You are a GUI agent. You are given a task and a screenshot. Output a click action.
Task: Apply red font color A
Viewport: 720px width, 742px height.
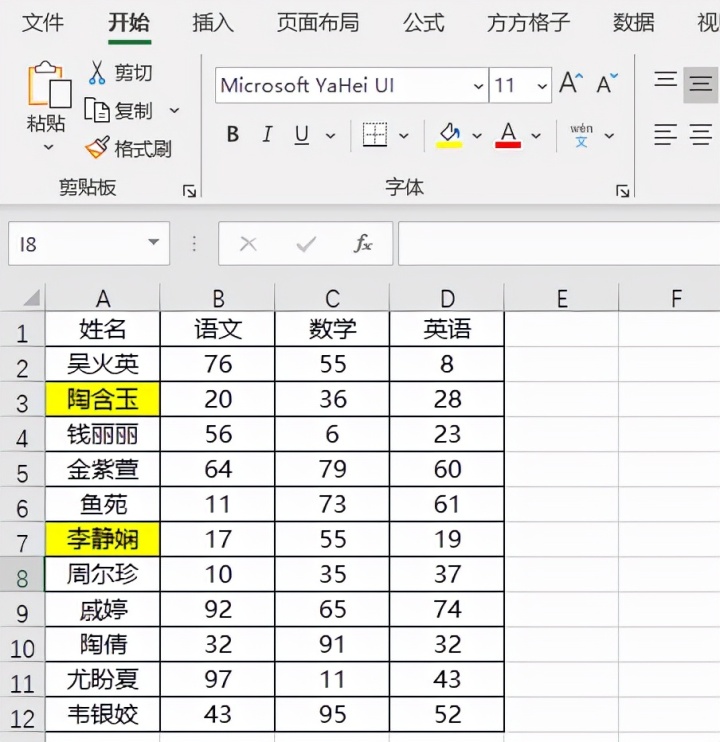tap(508, 136)
